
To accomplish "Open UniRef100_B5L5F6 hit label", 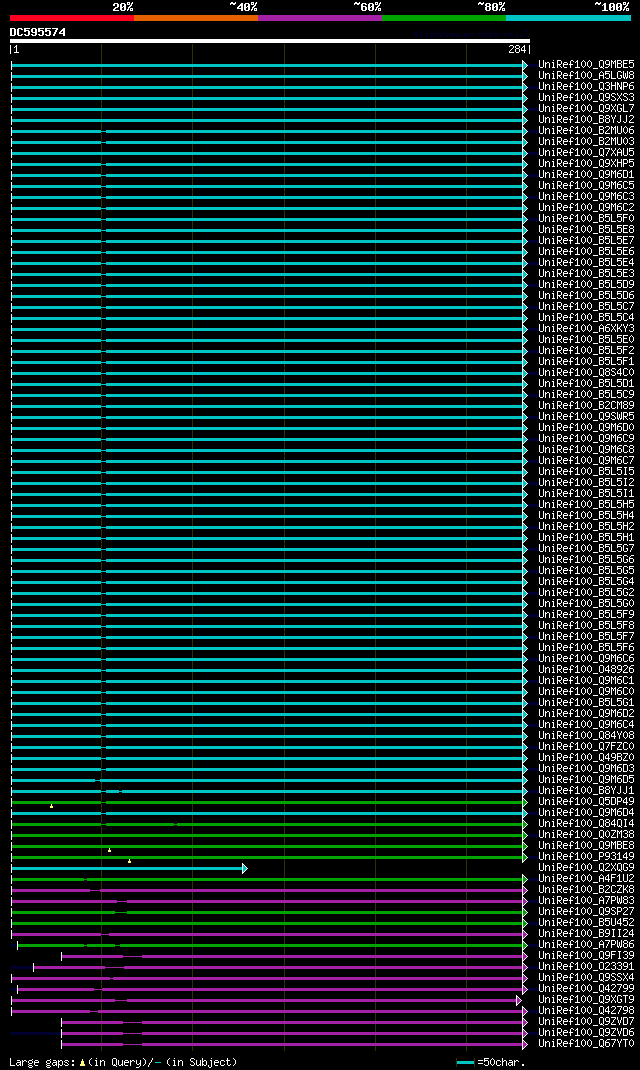I will (x=586, y=648).
